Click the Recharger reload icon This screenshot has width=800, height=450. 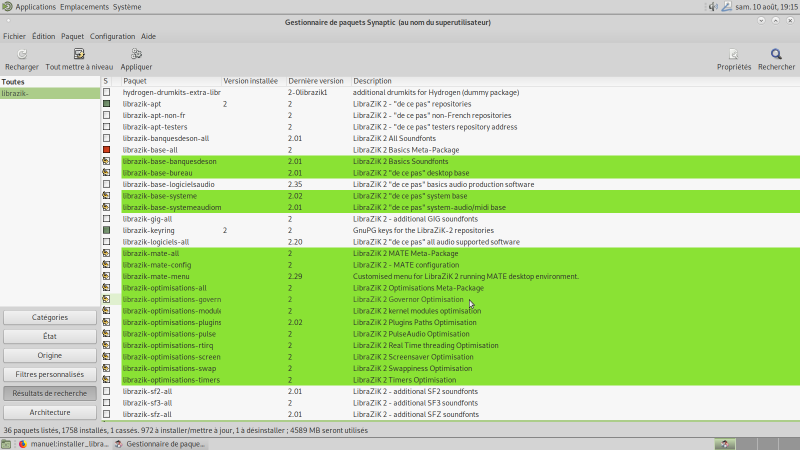click(22, 54)
